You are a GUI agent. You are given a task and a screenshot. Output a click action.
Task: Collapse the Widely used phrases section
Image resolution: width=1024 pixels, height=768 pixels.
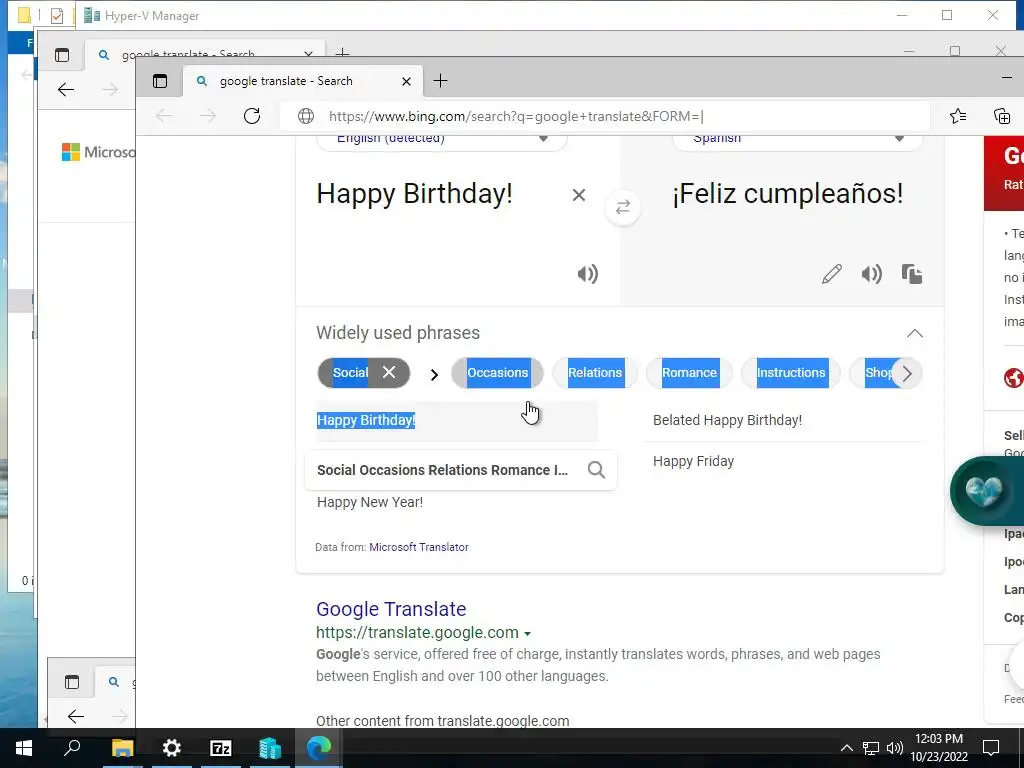point(915,333)
